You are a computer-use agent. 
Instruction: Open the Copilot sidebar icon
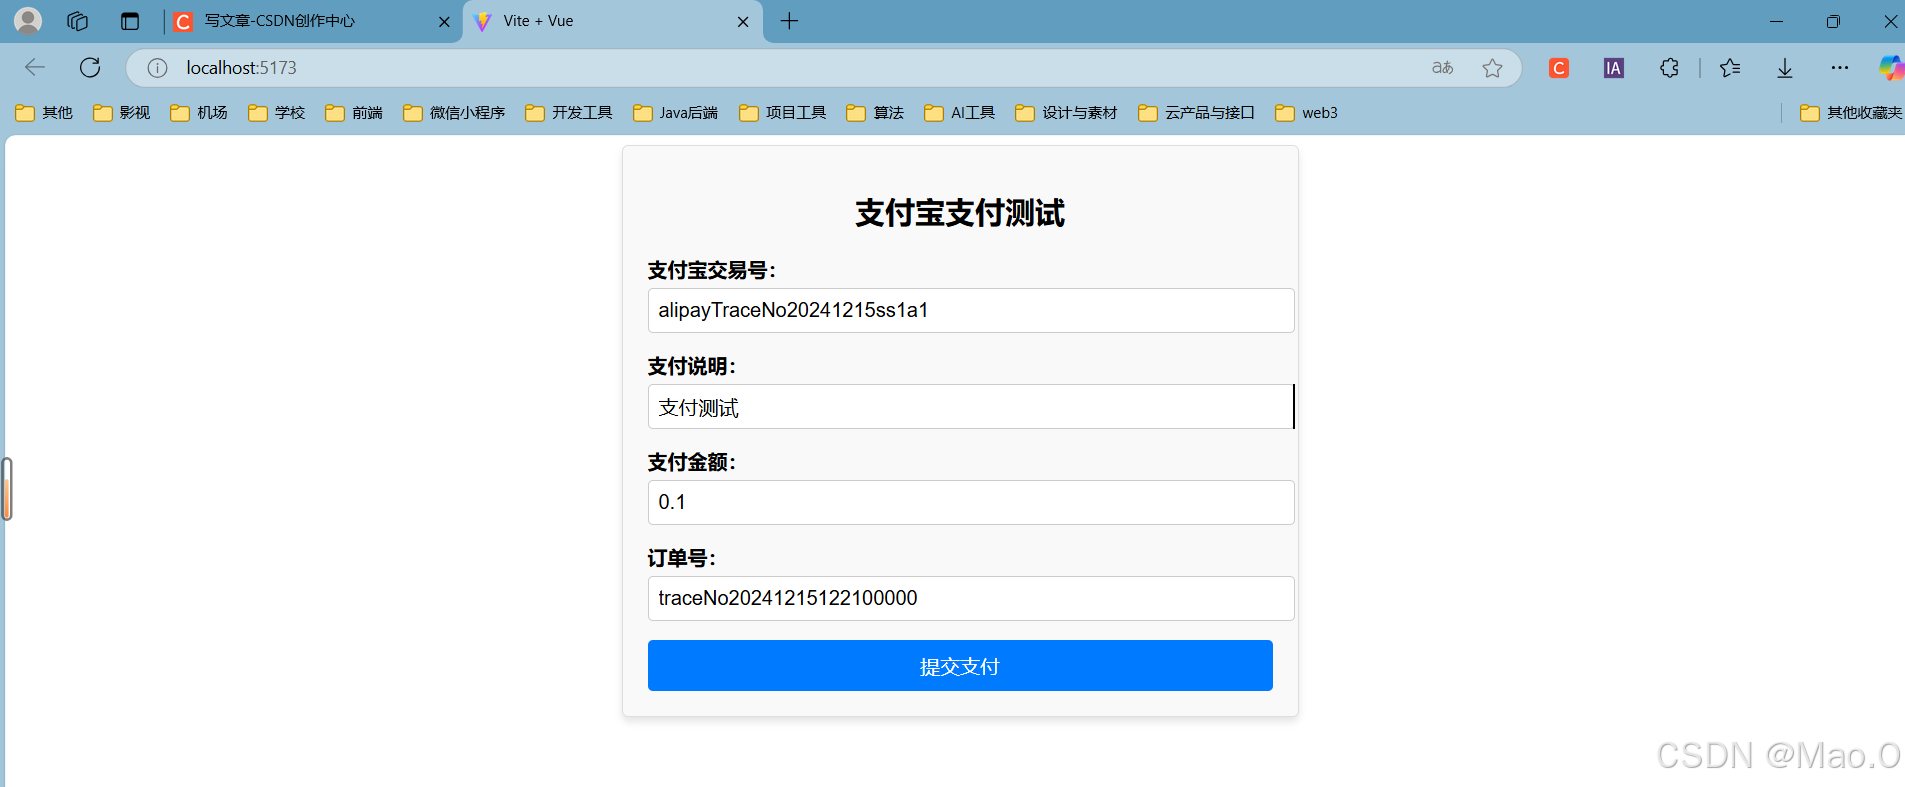point(1891,68)
